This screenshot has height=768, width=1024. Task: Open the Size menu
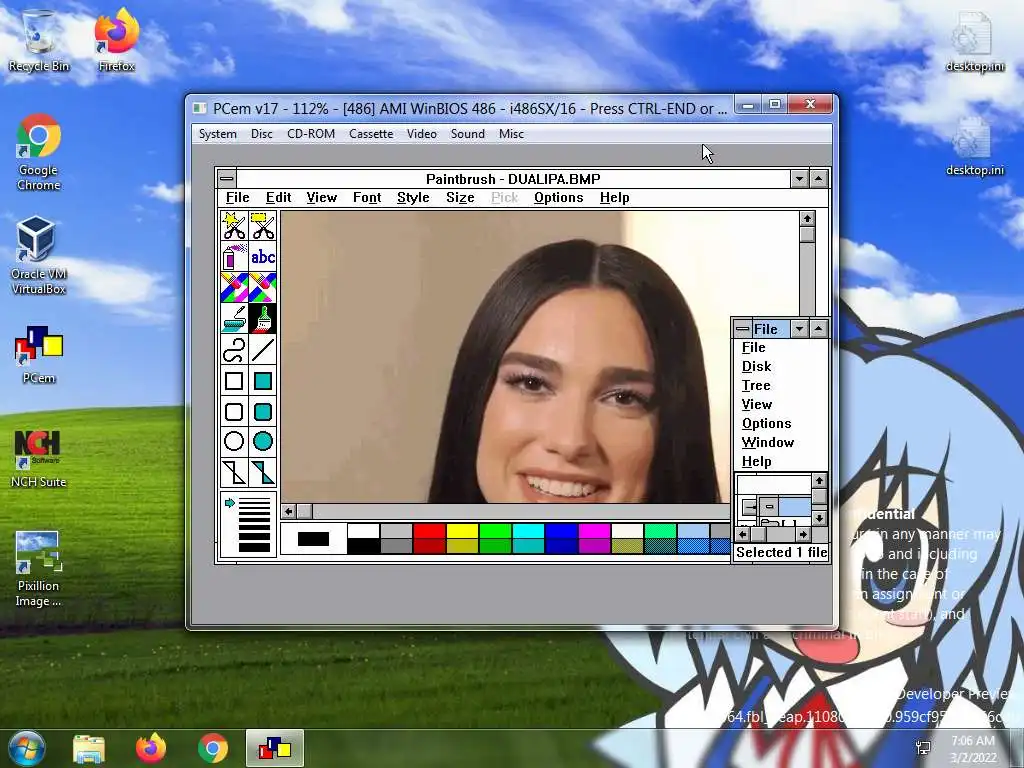tap(460, 197)
